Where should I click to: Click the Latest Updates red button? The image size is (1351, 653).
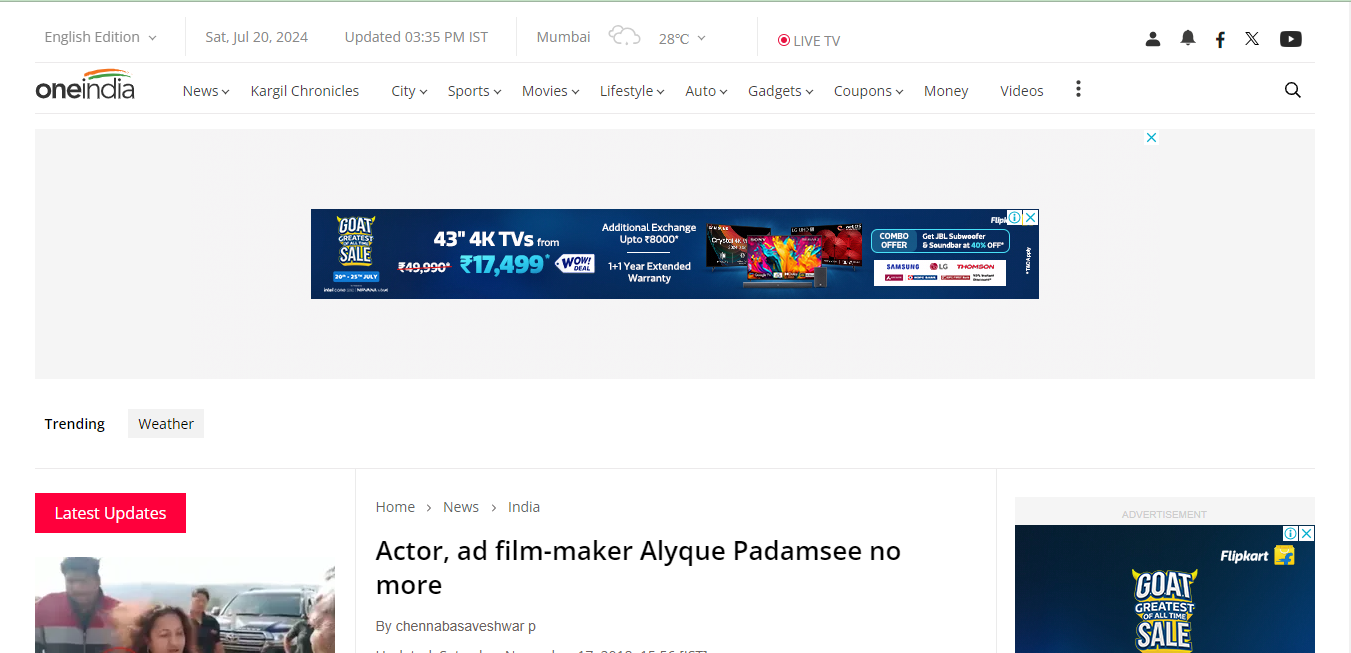pyautogui.click(x=110, y=513)
